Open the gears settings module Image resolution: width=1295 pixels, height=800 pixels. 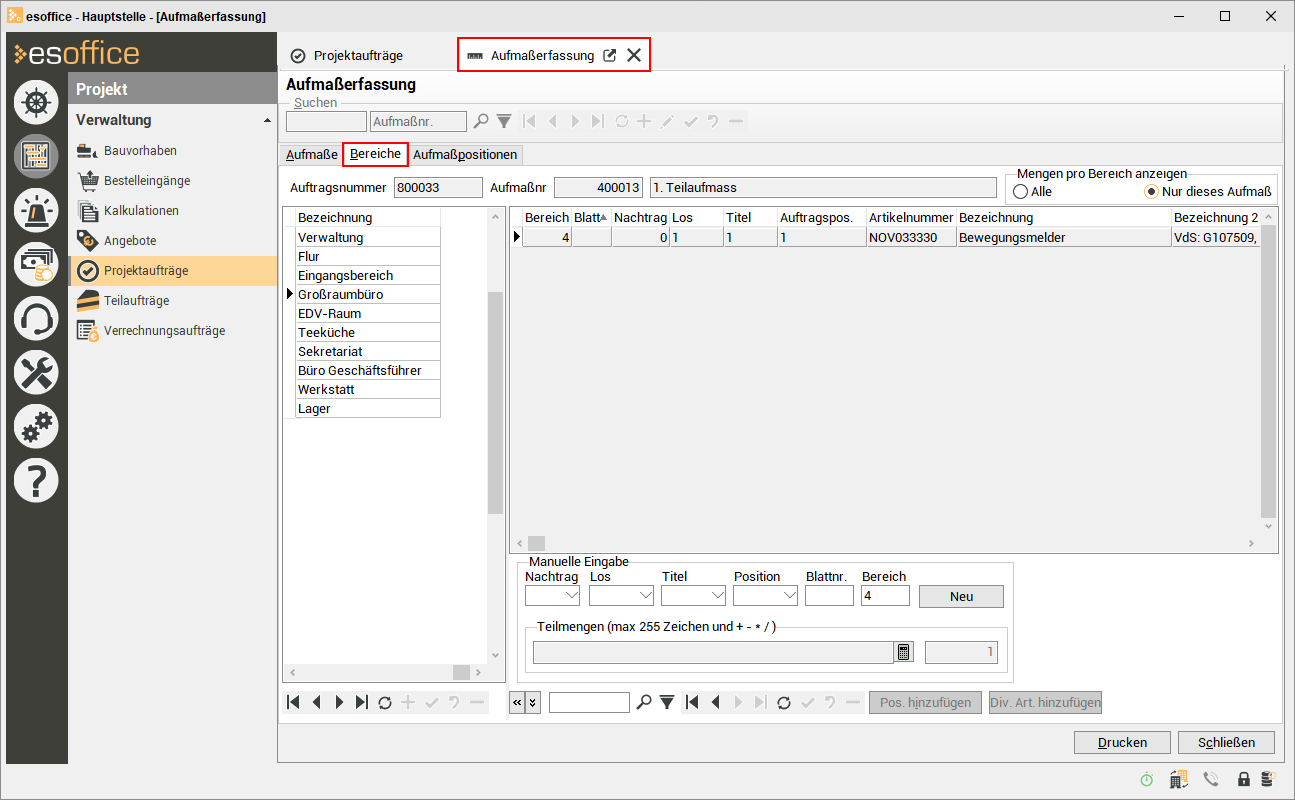36,427
